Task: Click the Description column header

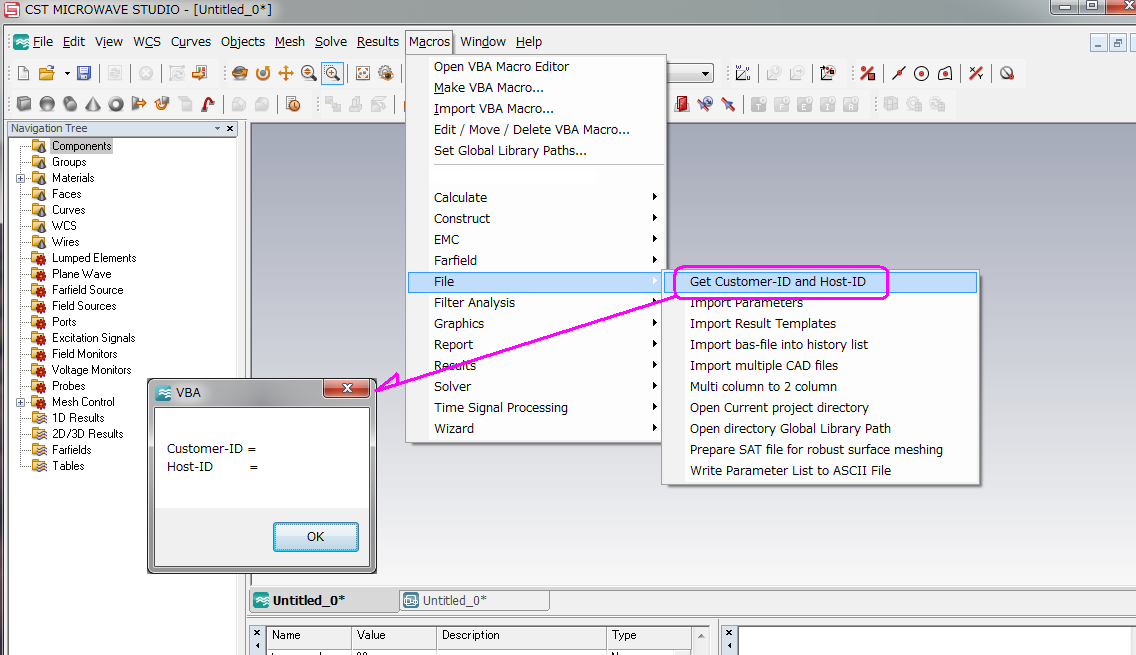Action: coord(521,635)
